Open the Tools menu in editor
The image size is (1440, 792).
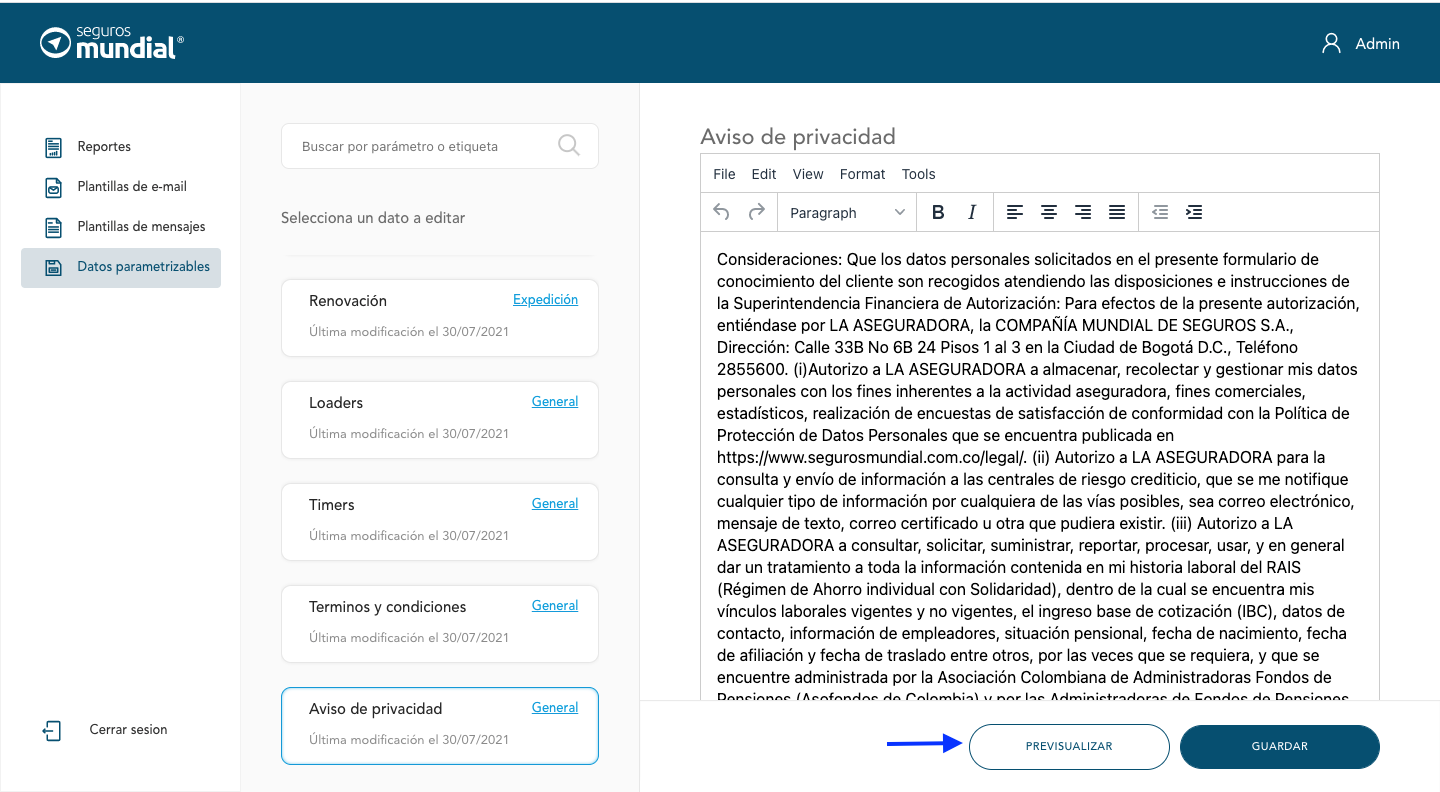pyautogui.click(x=918, y=174)
